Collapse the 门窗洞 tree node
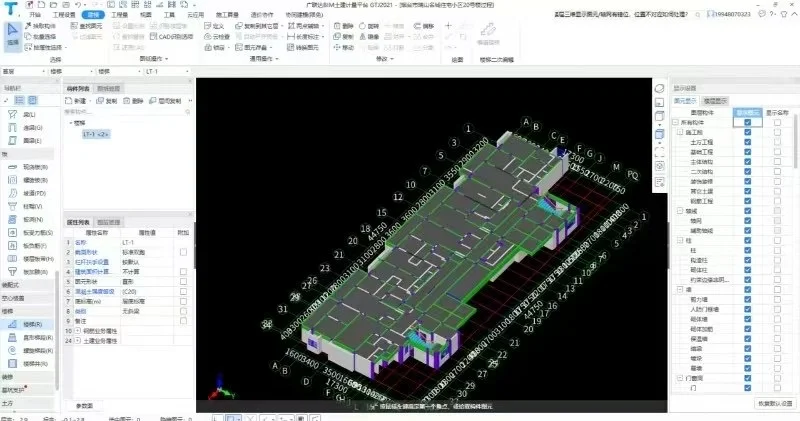The width and height of the screenshot is (800, 421). click(680, 378)
